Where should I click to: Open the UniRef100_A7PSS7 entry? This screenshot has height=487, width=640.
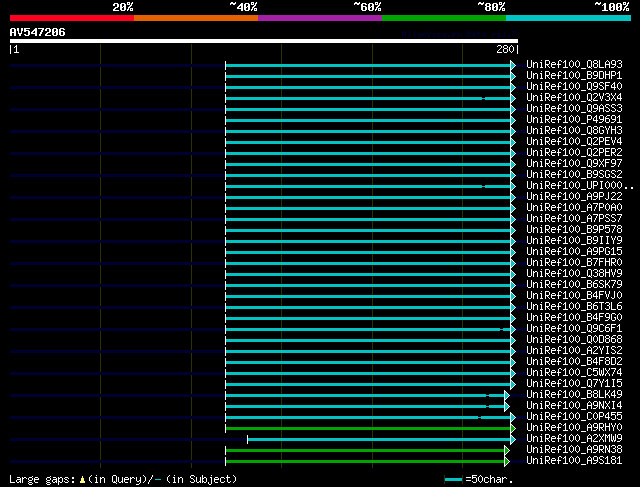click(x=574, y=219)
